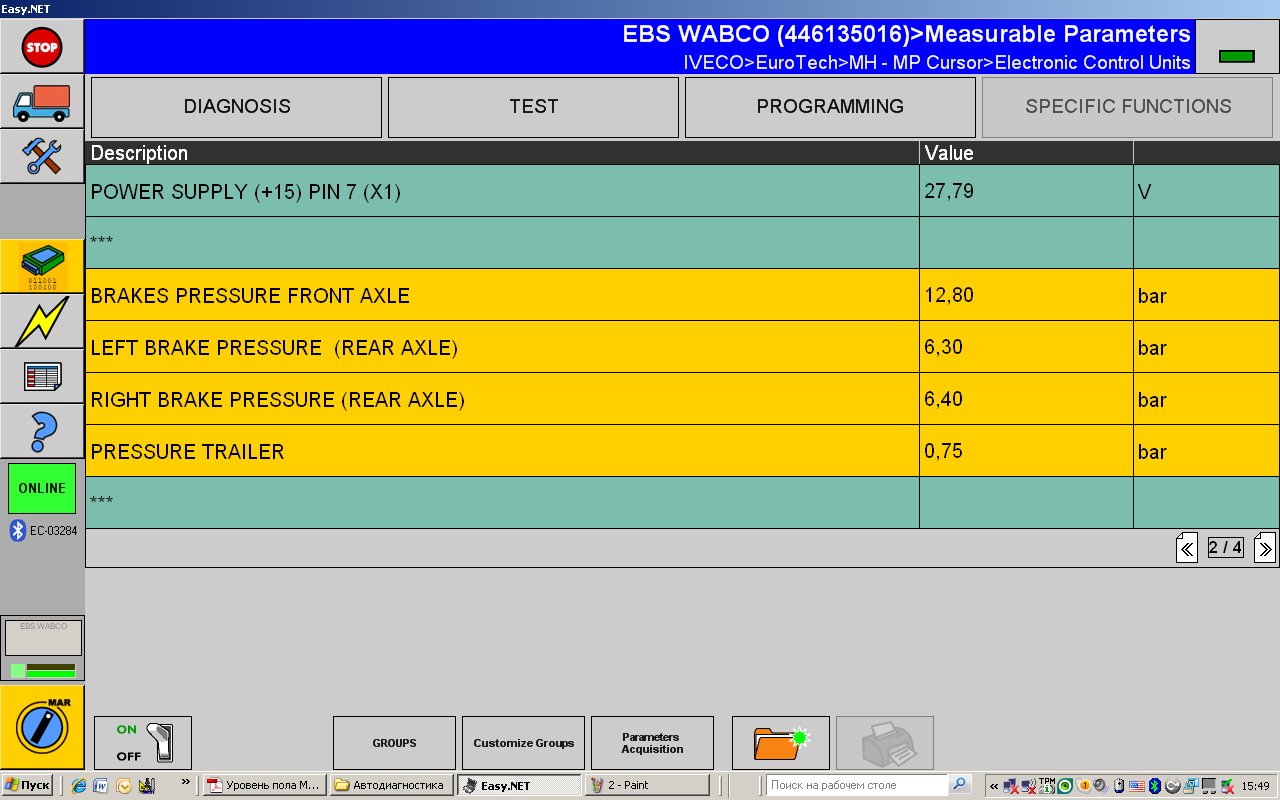Viewport: 1280px width, 800px height.
Task: Switch to 2 - Paint taskbar item
Action: (648, 785)
